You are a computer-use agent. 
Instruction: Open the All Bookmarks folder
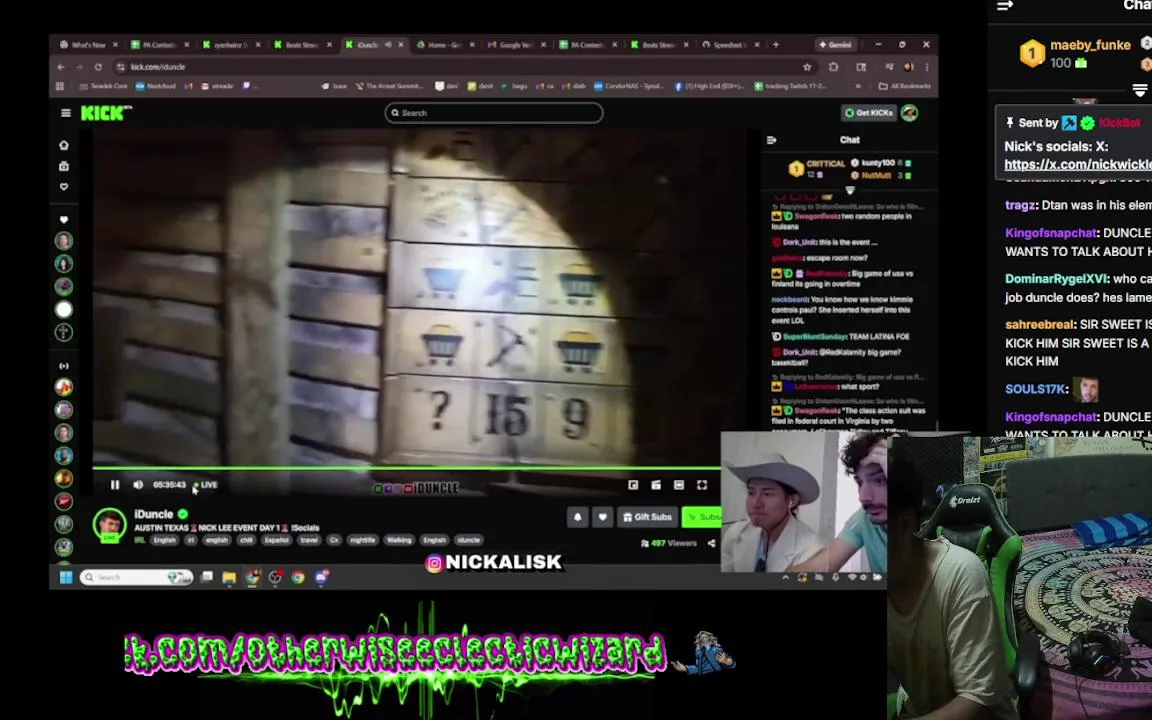[x=905, y=86]
